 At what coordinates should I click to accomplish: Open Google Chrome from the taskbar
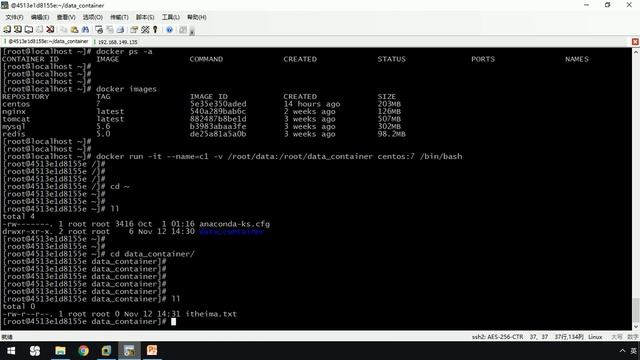pos(84,351)
